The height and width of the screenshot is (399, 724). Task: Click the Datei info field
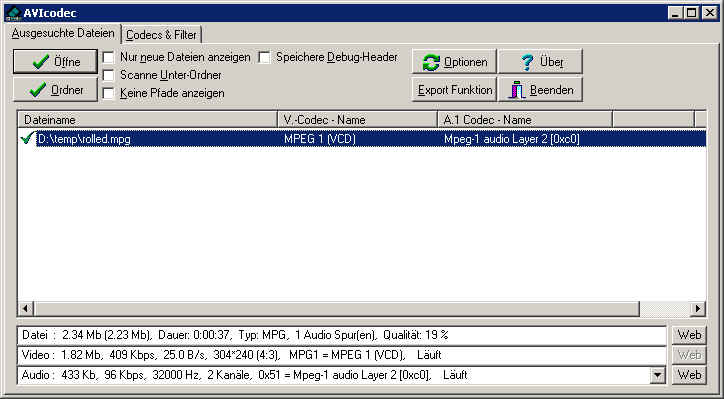coord(342,335)
